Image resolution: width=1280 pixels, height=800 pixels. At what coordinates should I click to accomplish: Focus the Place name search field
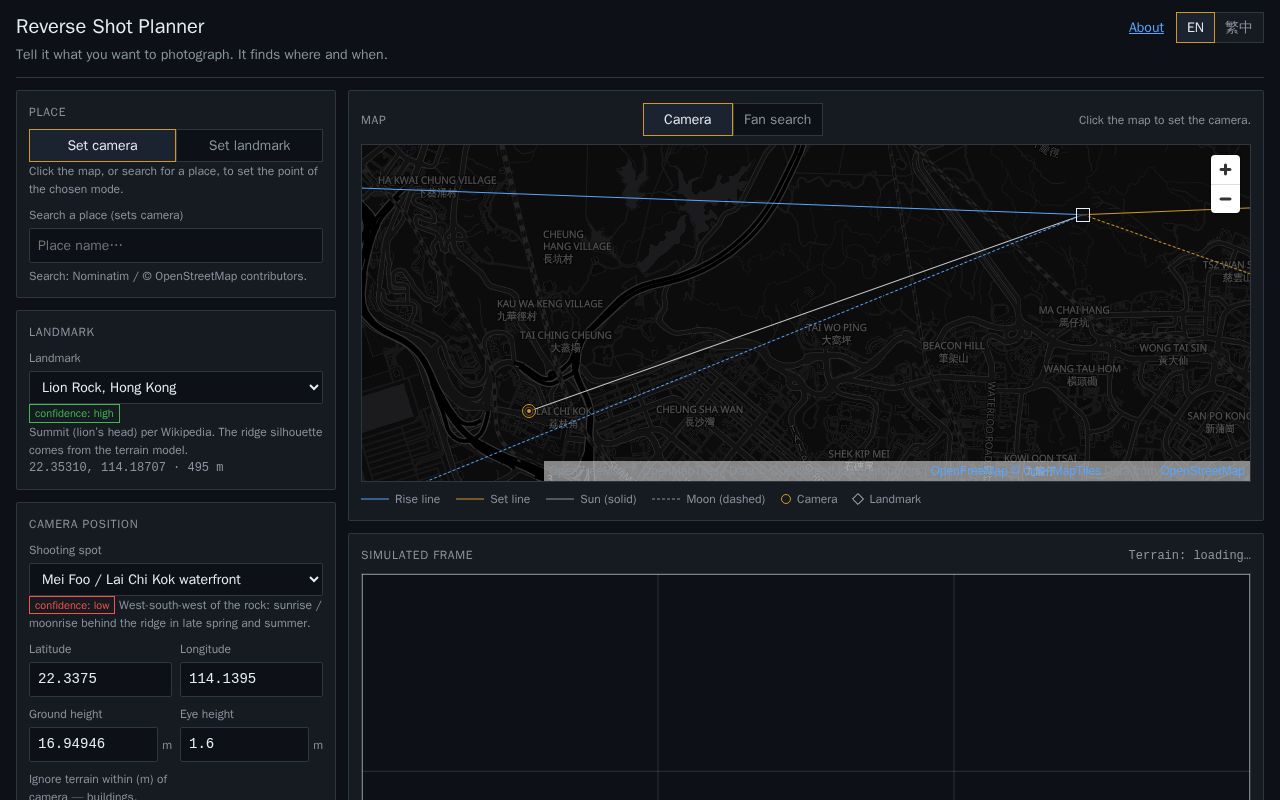tap(176, 245)
